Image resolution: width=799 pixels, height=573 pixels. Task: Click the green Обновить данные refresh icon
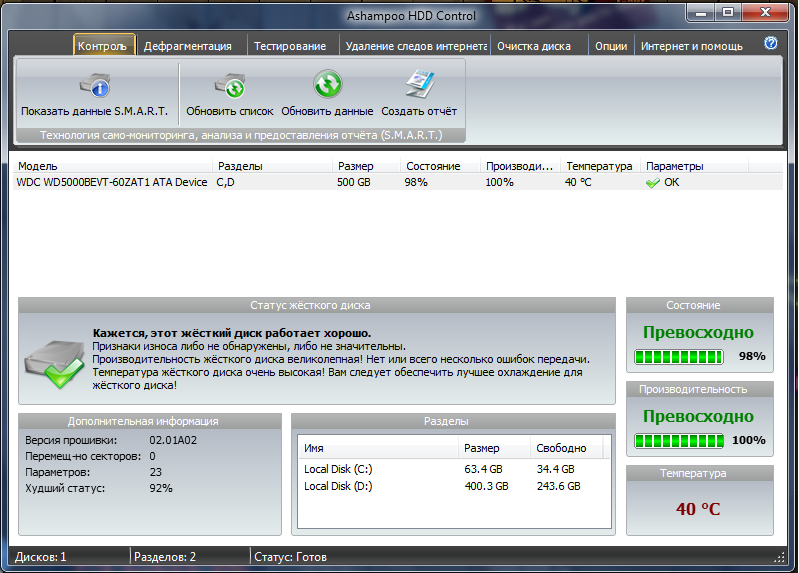[327, 84]
